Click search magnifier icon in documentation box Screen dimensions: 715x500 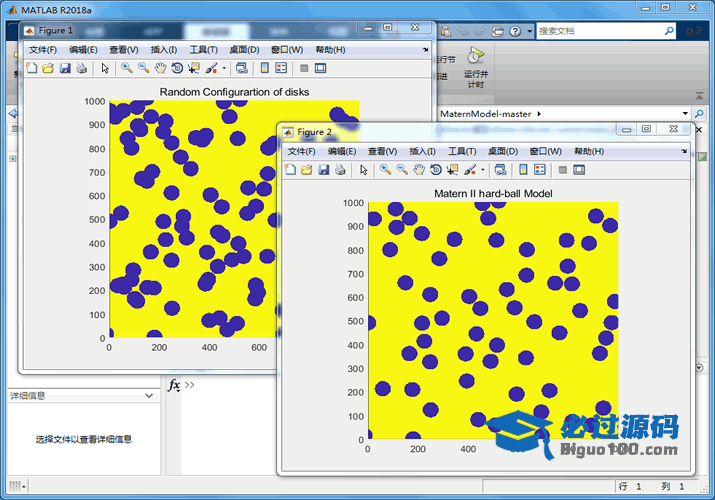pyautogui.click(x=669, y=31)
